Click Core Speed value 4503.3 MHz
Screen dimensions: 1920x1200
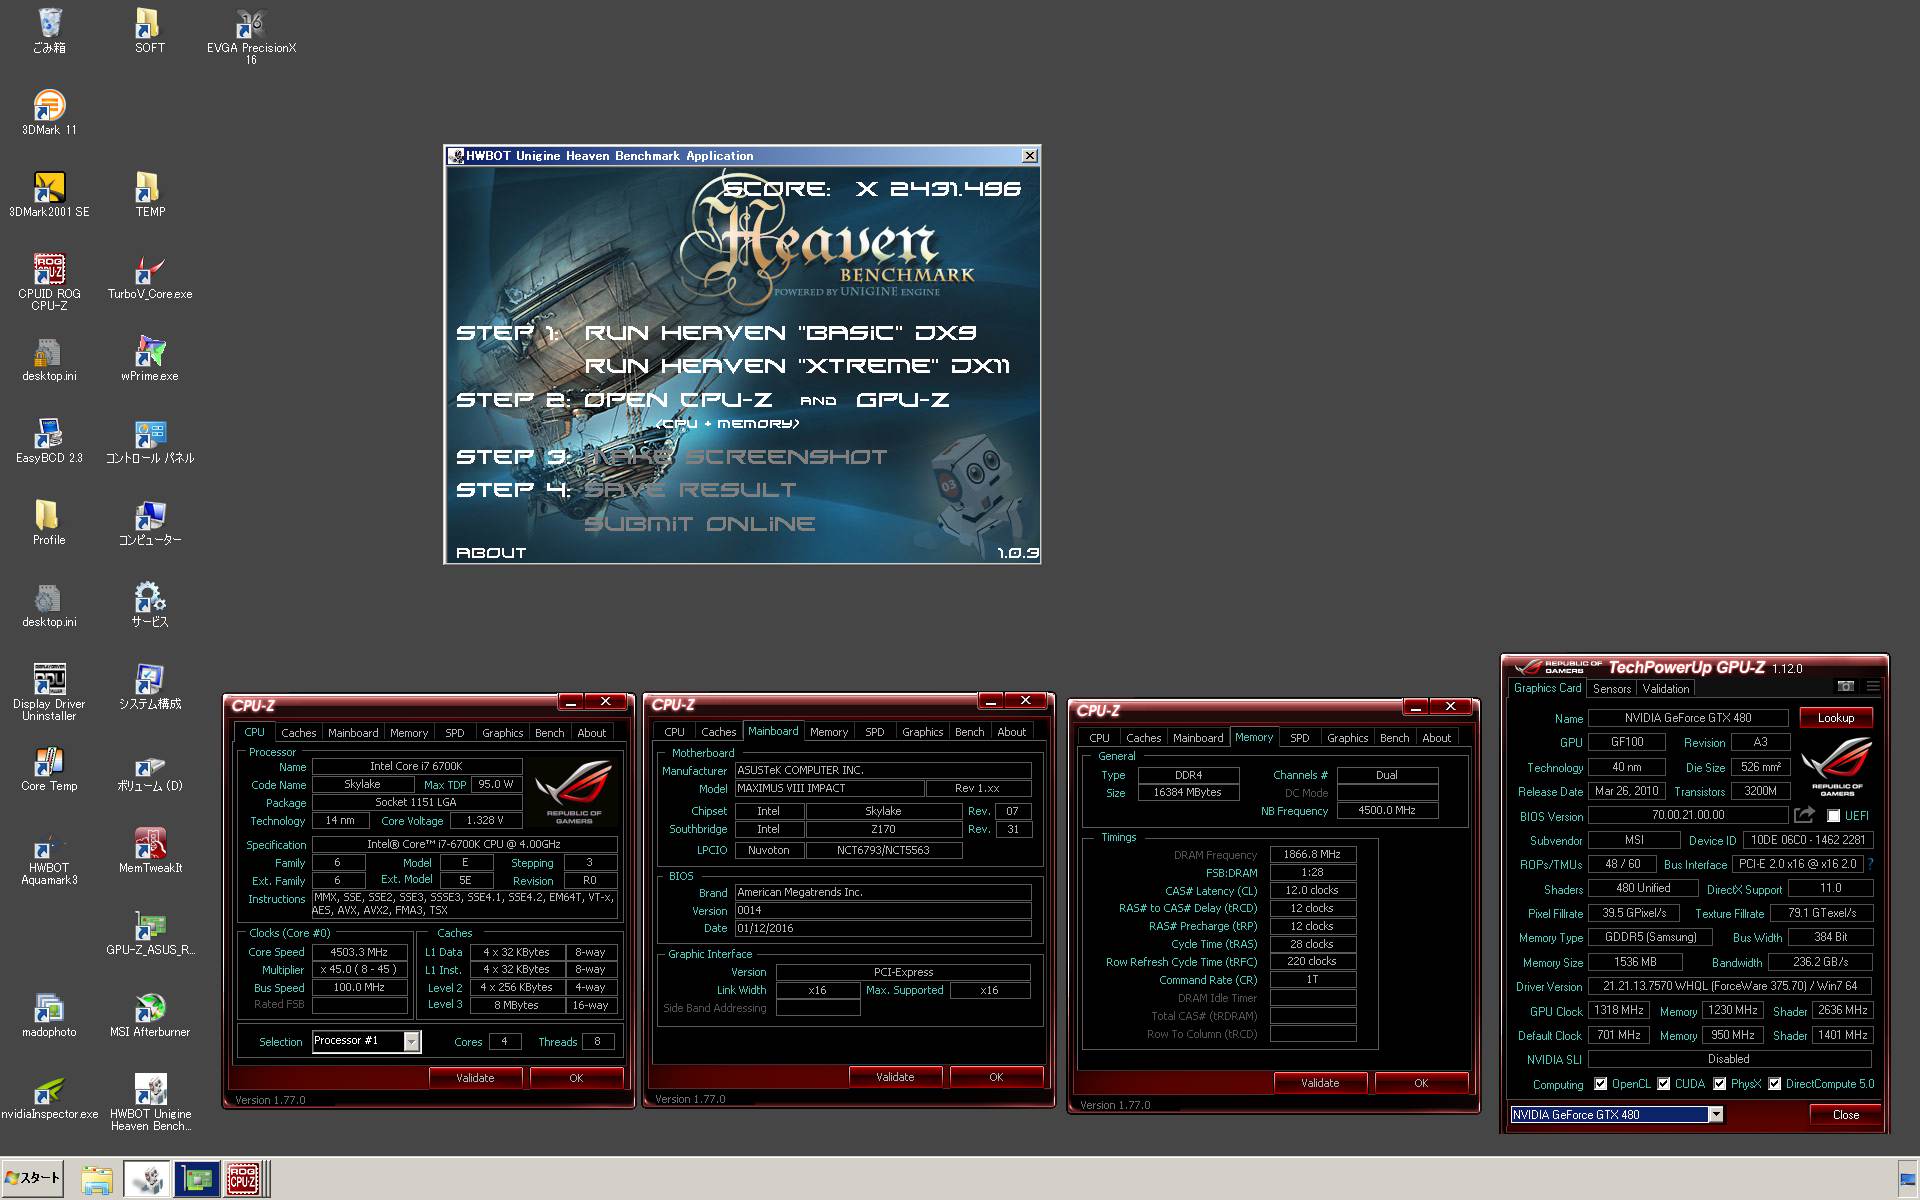(x=359, y=952)
